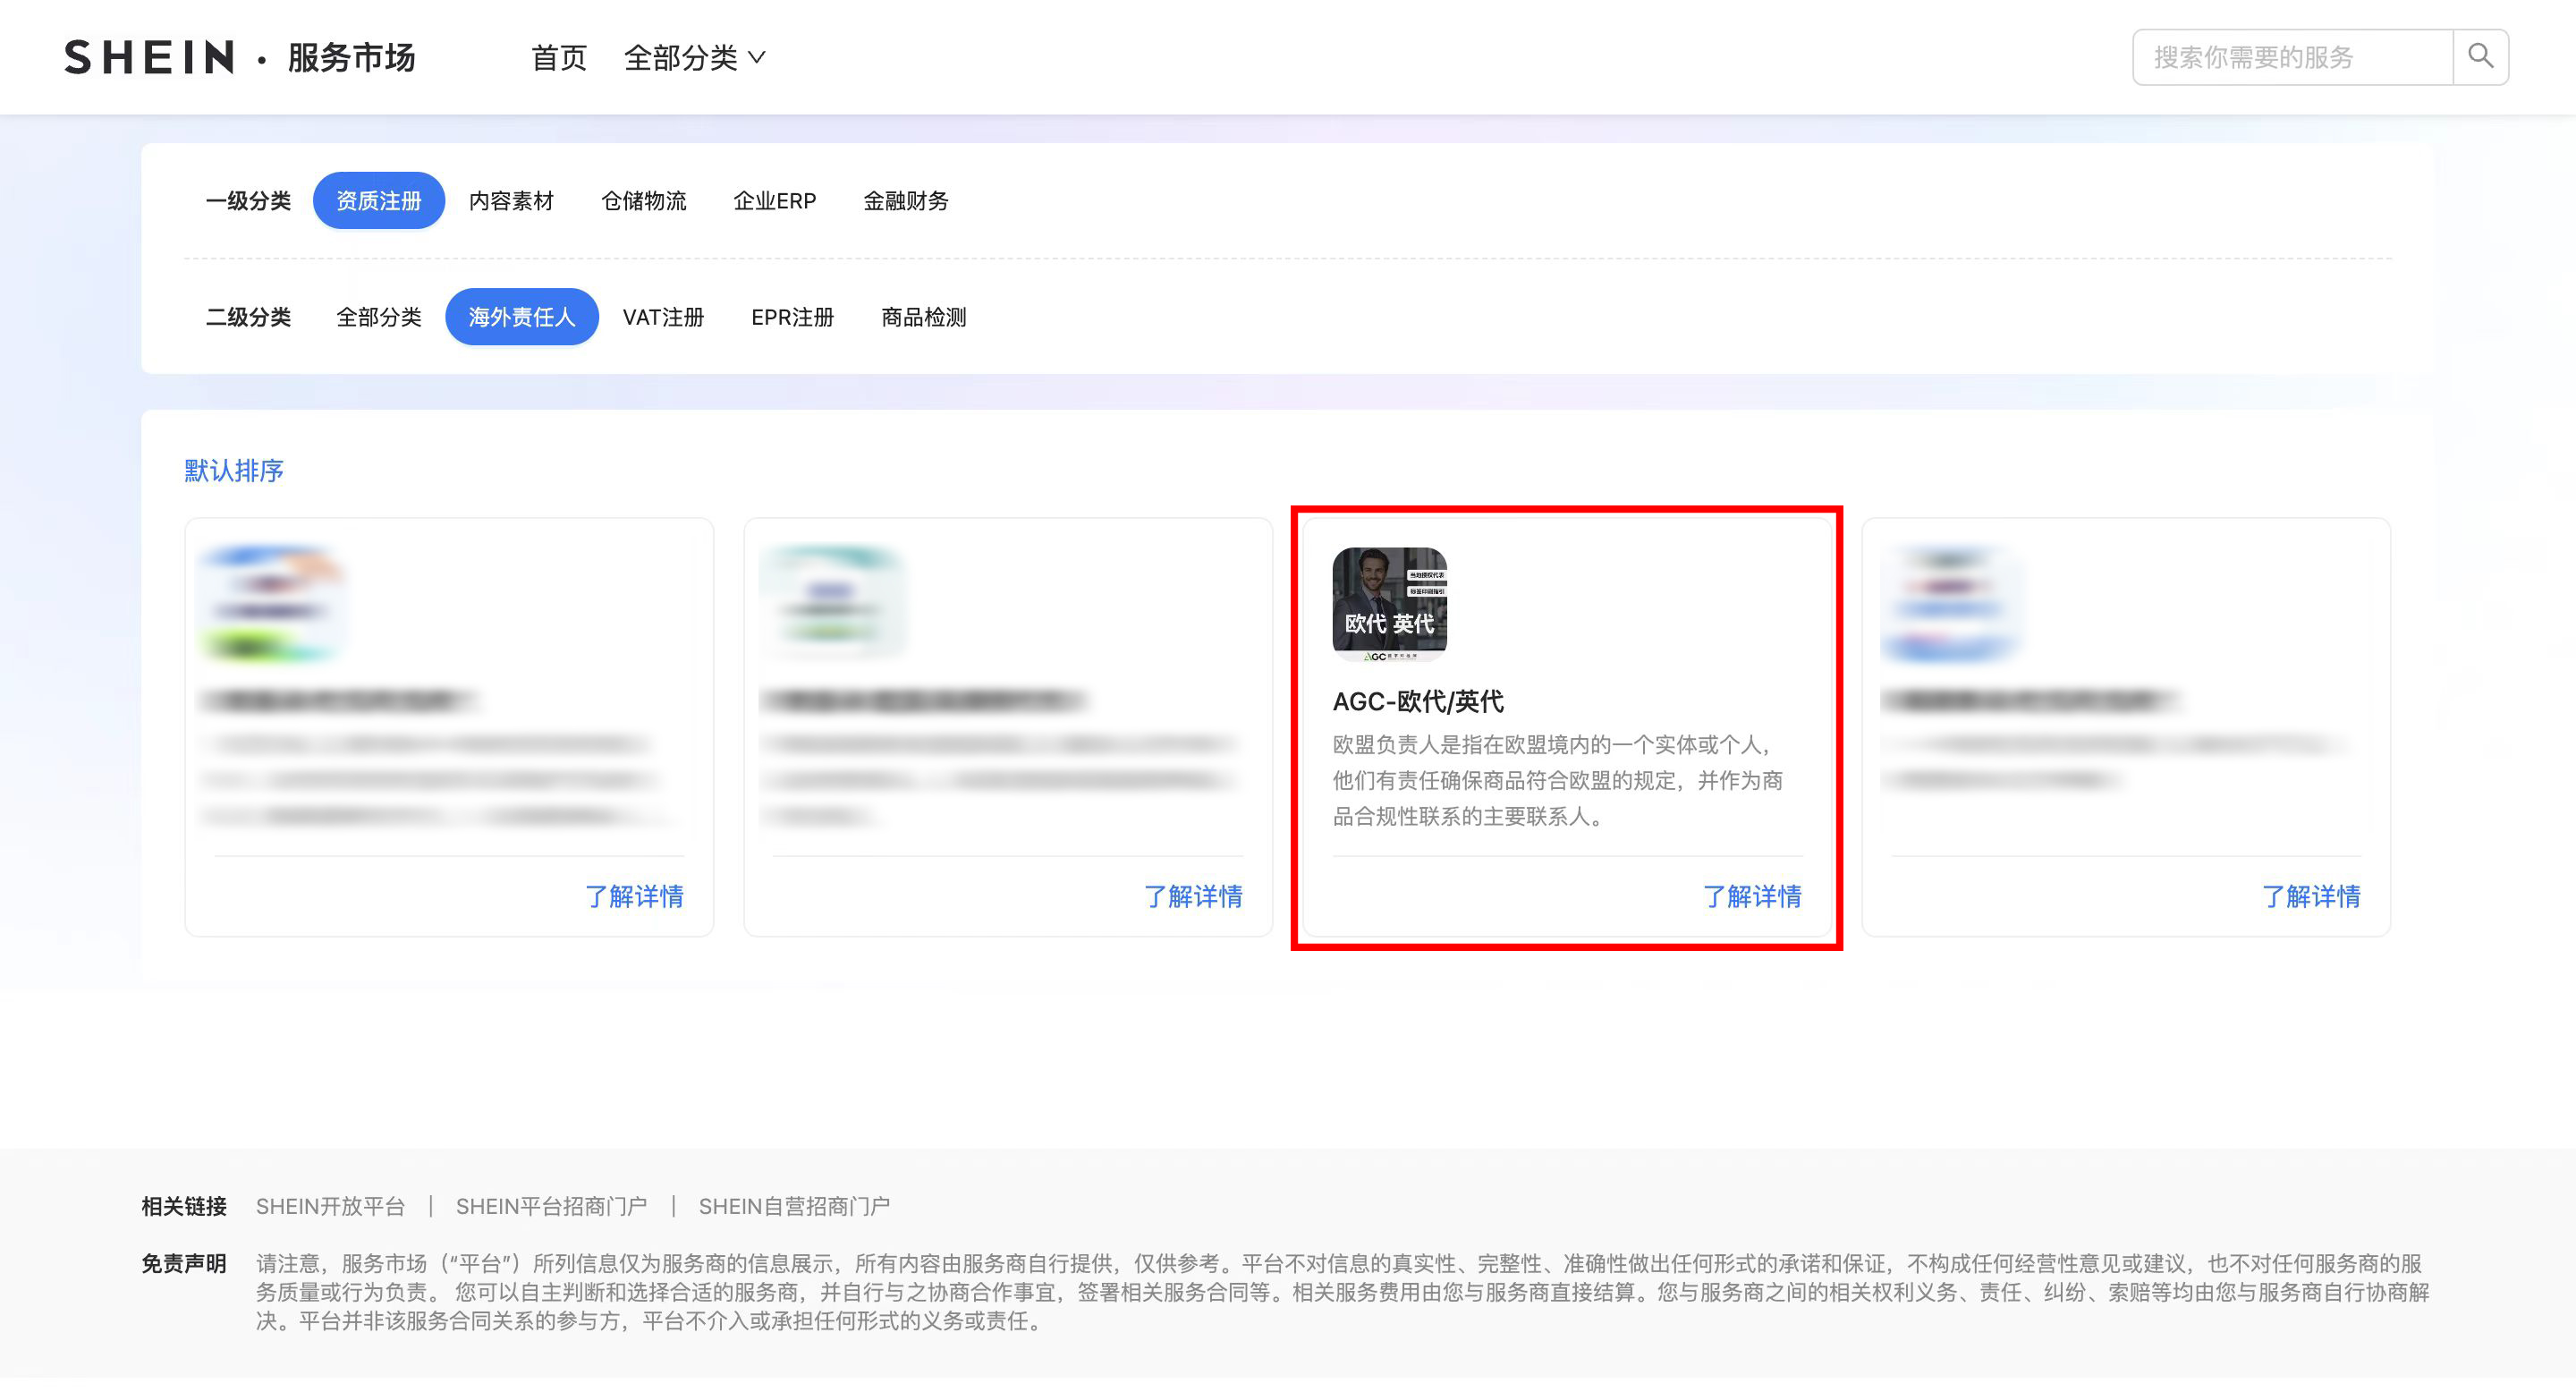Click 默认排序 sort option
Screen dimensions: 2576x1392
point(234,471)
